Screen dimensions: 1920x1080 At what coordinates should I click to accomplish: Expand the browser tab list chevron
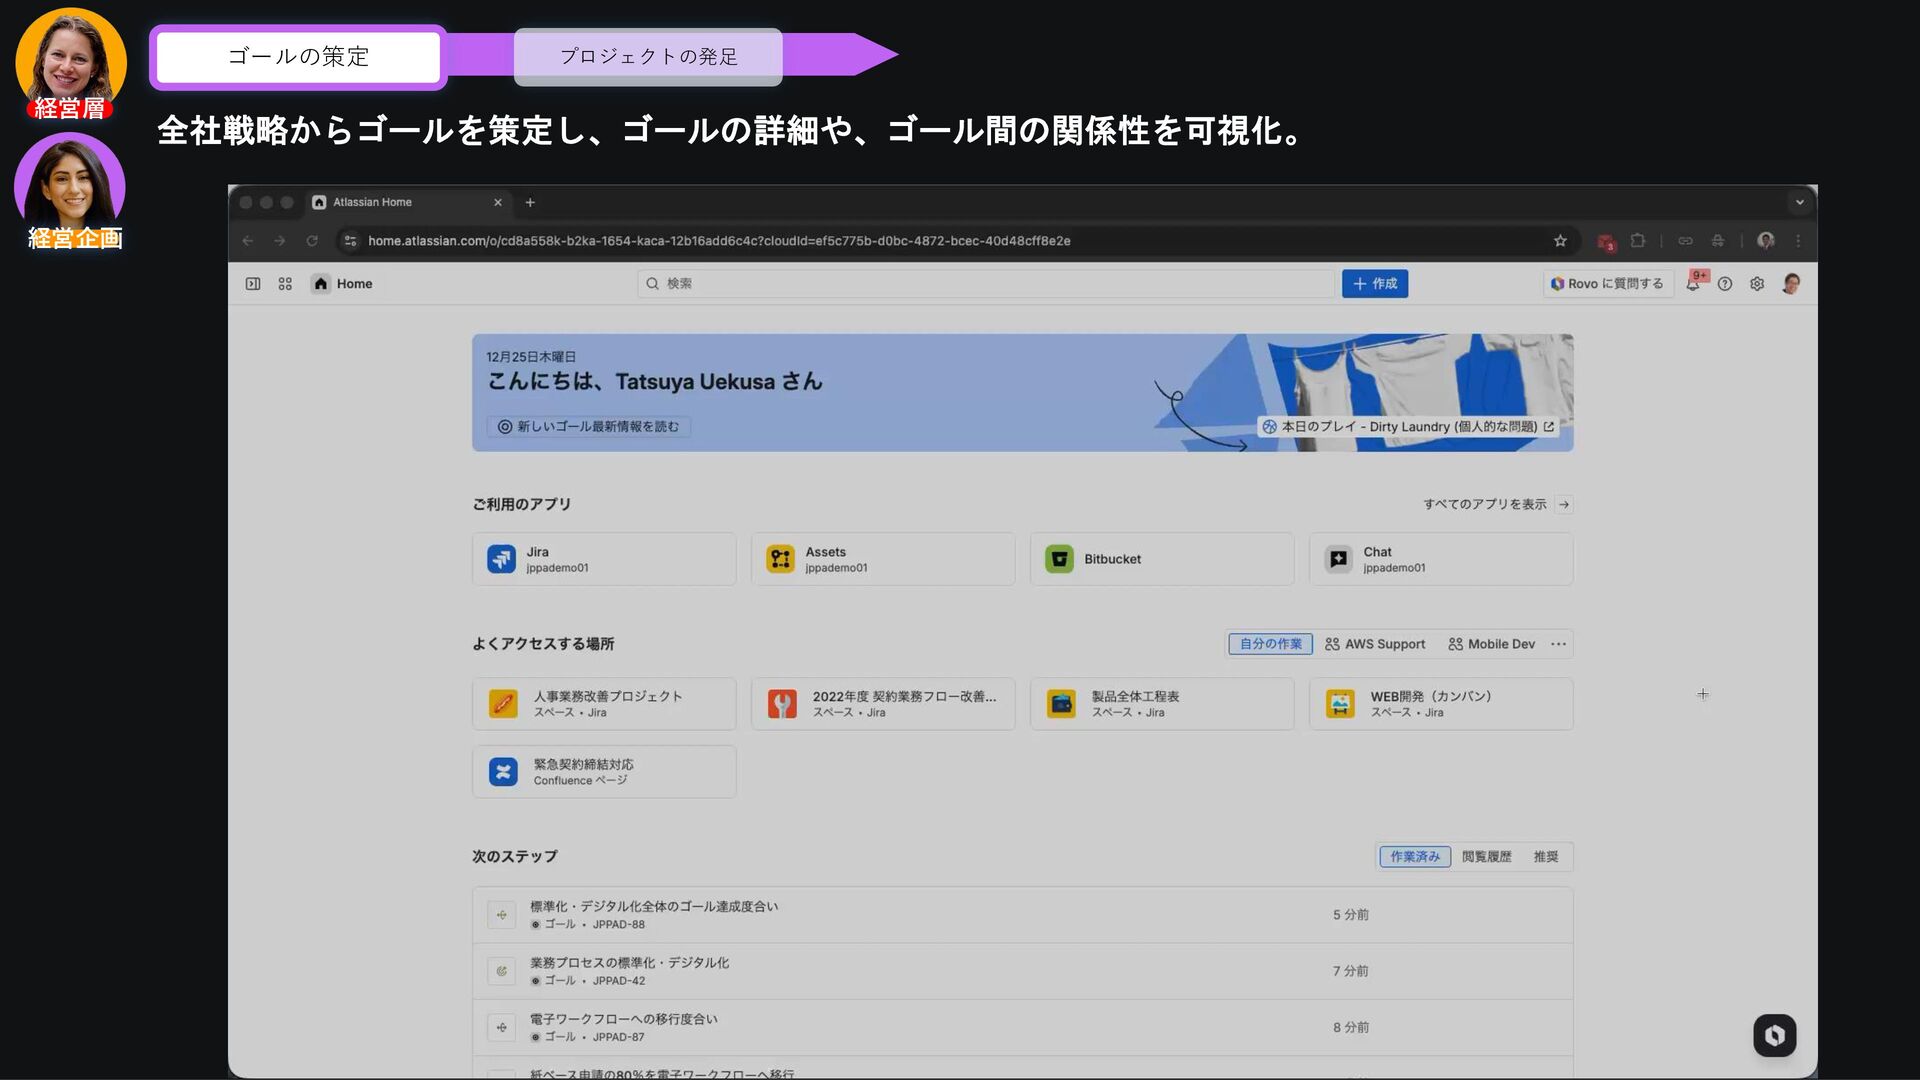point(1800,202)
